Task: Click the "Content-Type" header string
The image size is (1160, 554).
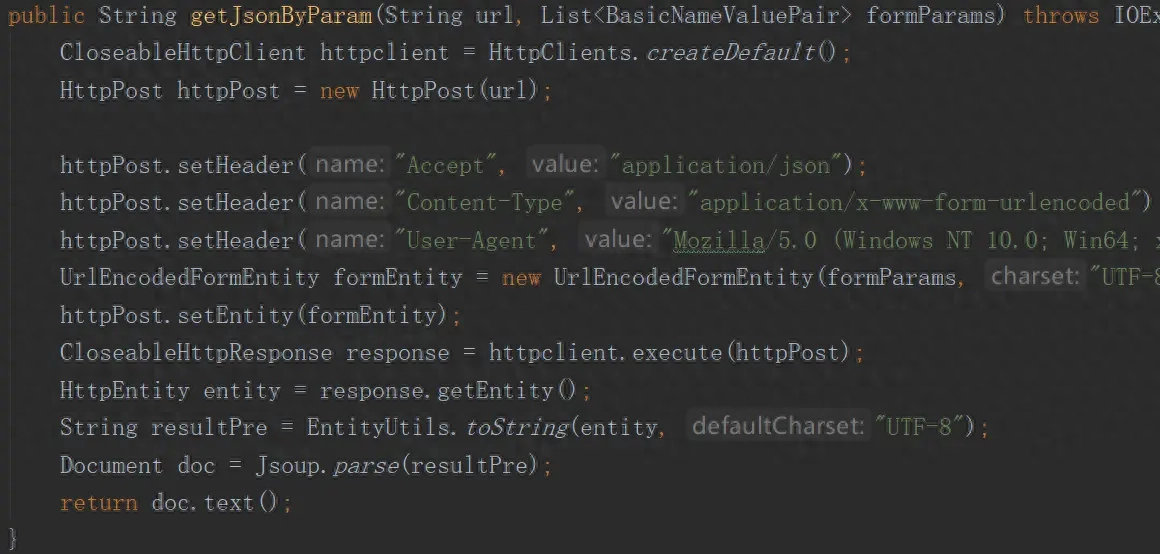Action: click(485, 203)
